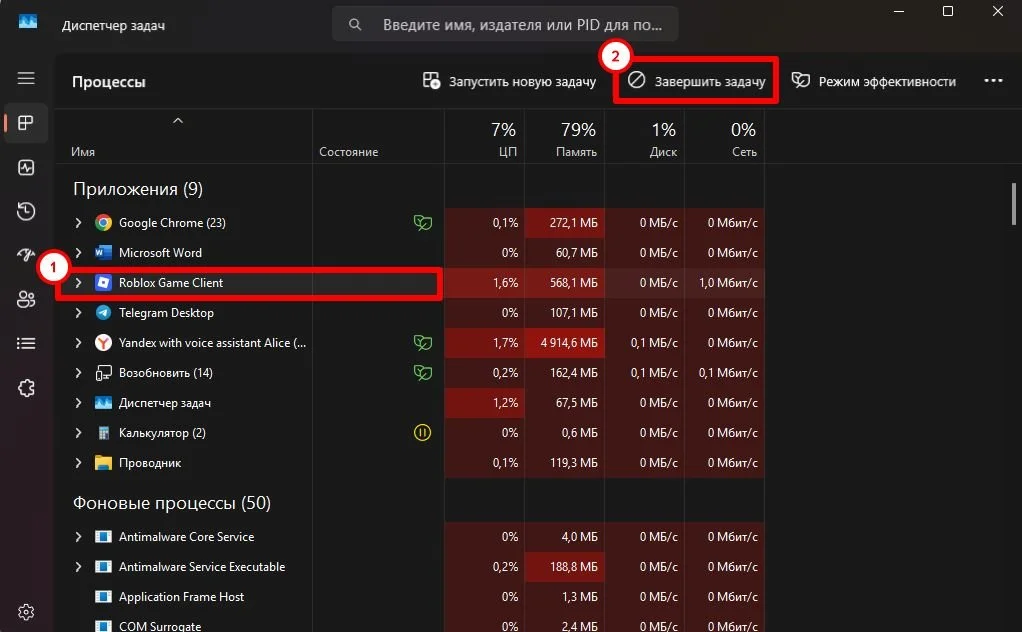
Task: Click the Yandex browser icon
Action: (103, 343)
